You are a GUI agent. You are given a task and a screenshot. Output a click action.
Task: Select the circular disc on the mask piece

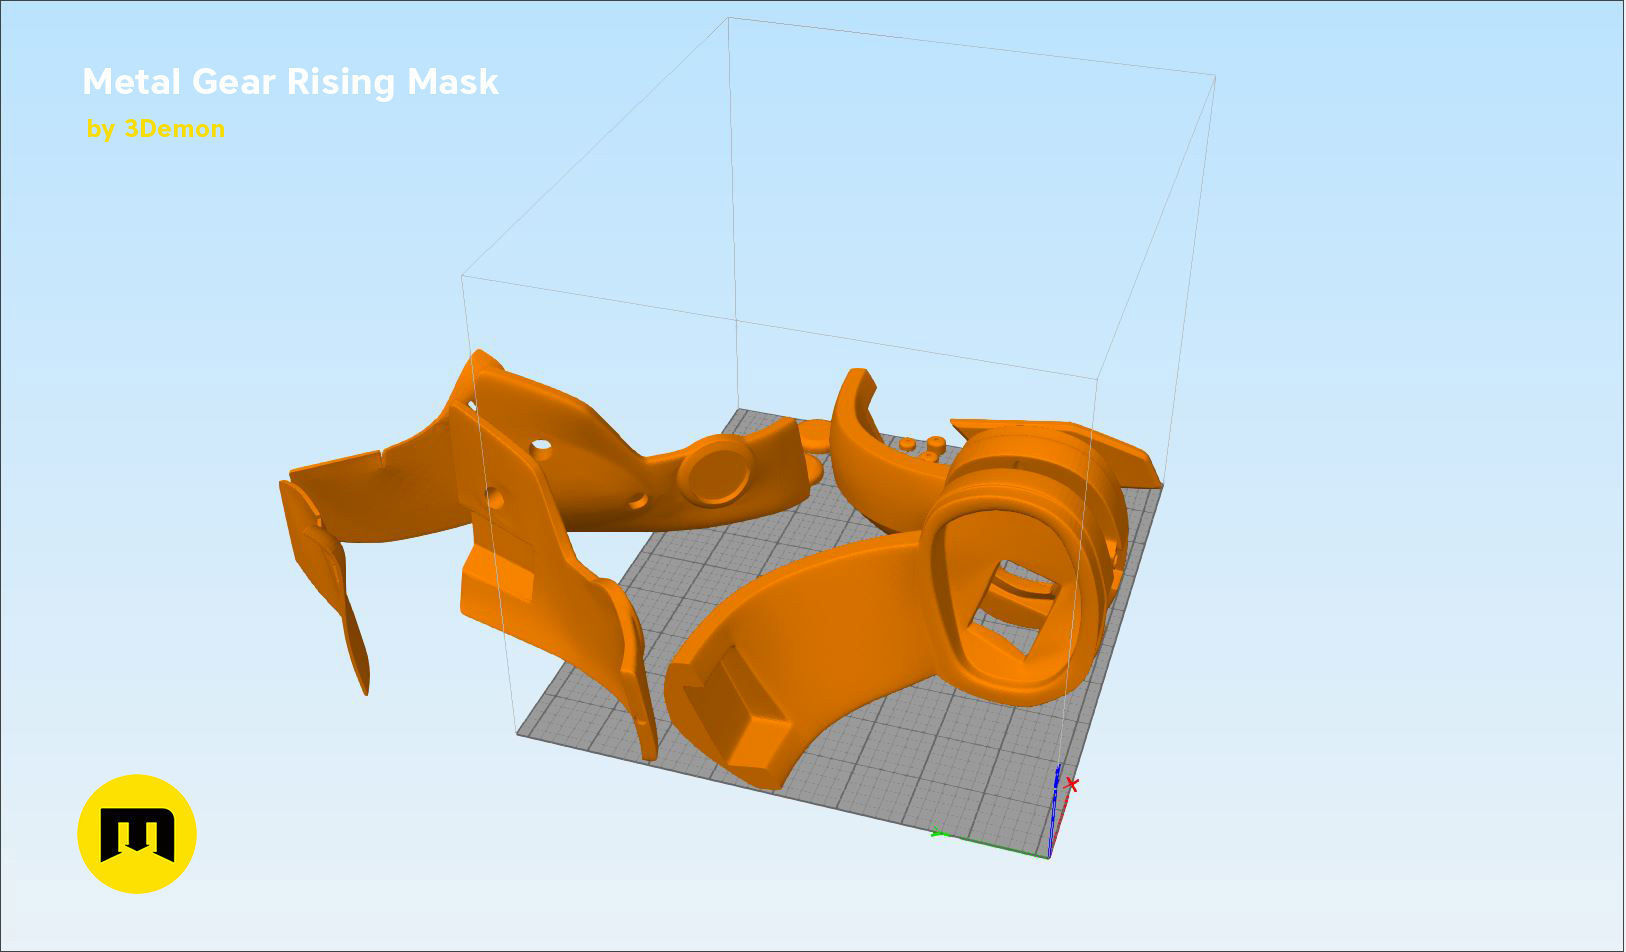tap(716, 470)
